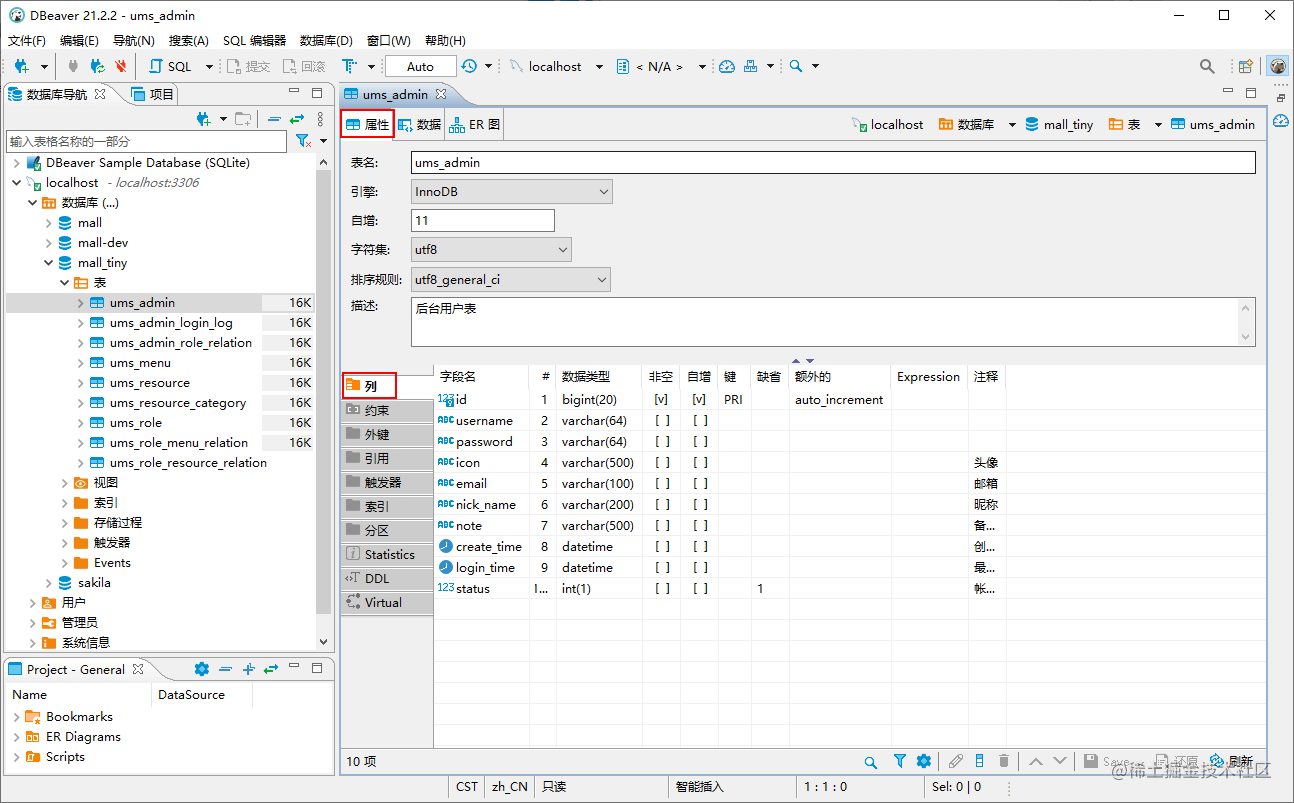Click the filter funnel icon beside navigator search

pyautogui.click(x=303, y=142)
